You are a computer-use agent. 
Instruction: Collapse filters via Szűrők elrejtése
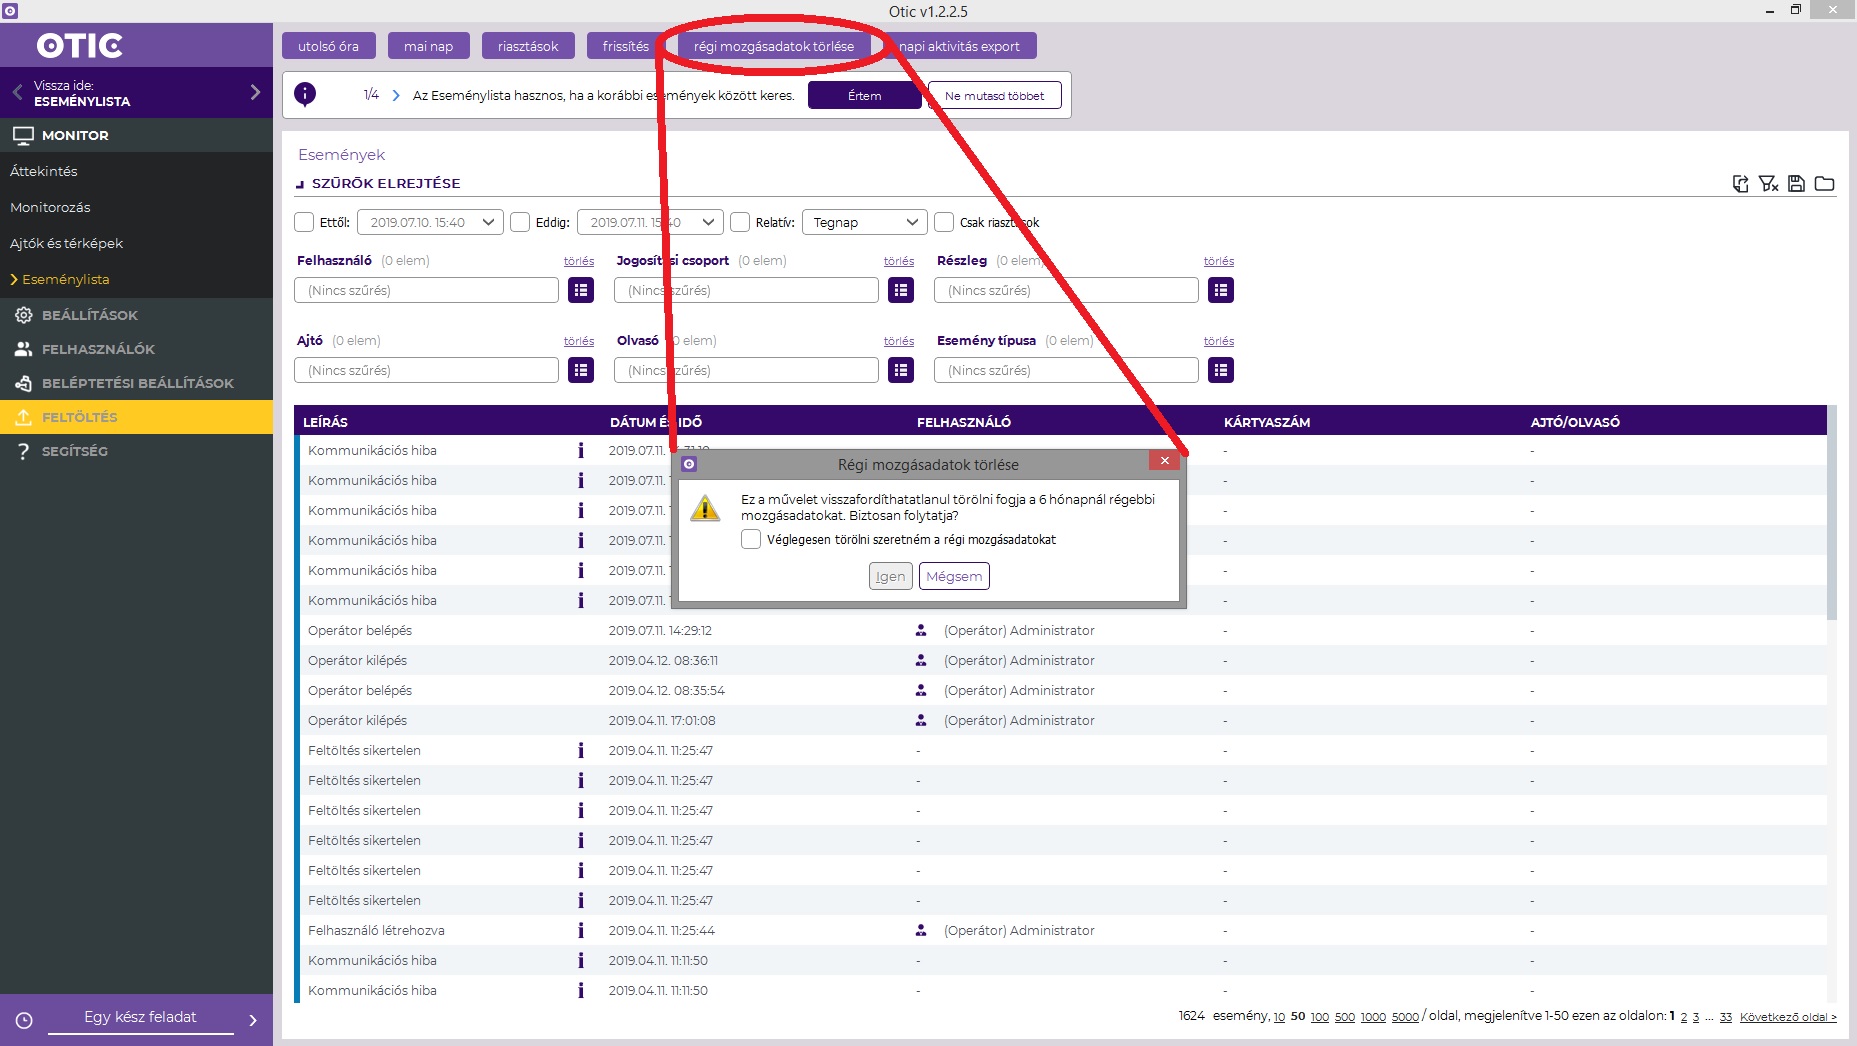click(x=385, y=183)
